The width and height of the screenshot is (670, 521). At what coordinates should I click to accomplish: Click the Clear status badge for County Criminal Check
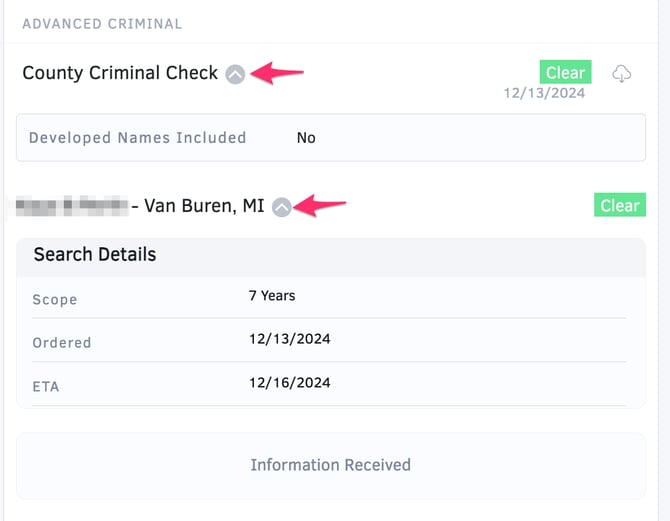coord(565,72)
